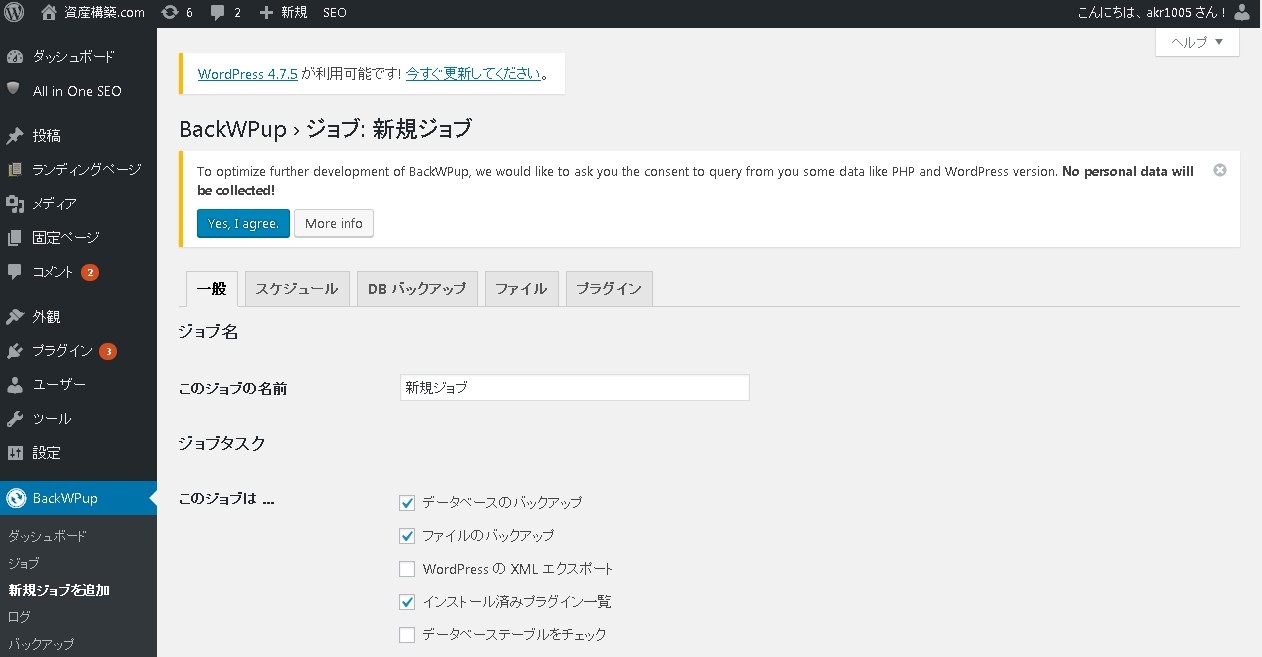Uncheck ファイルのバックアップ checkbox

pos(407,536)
